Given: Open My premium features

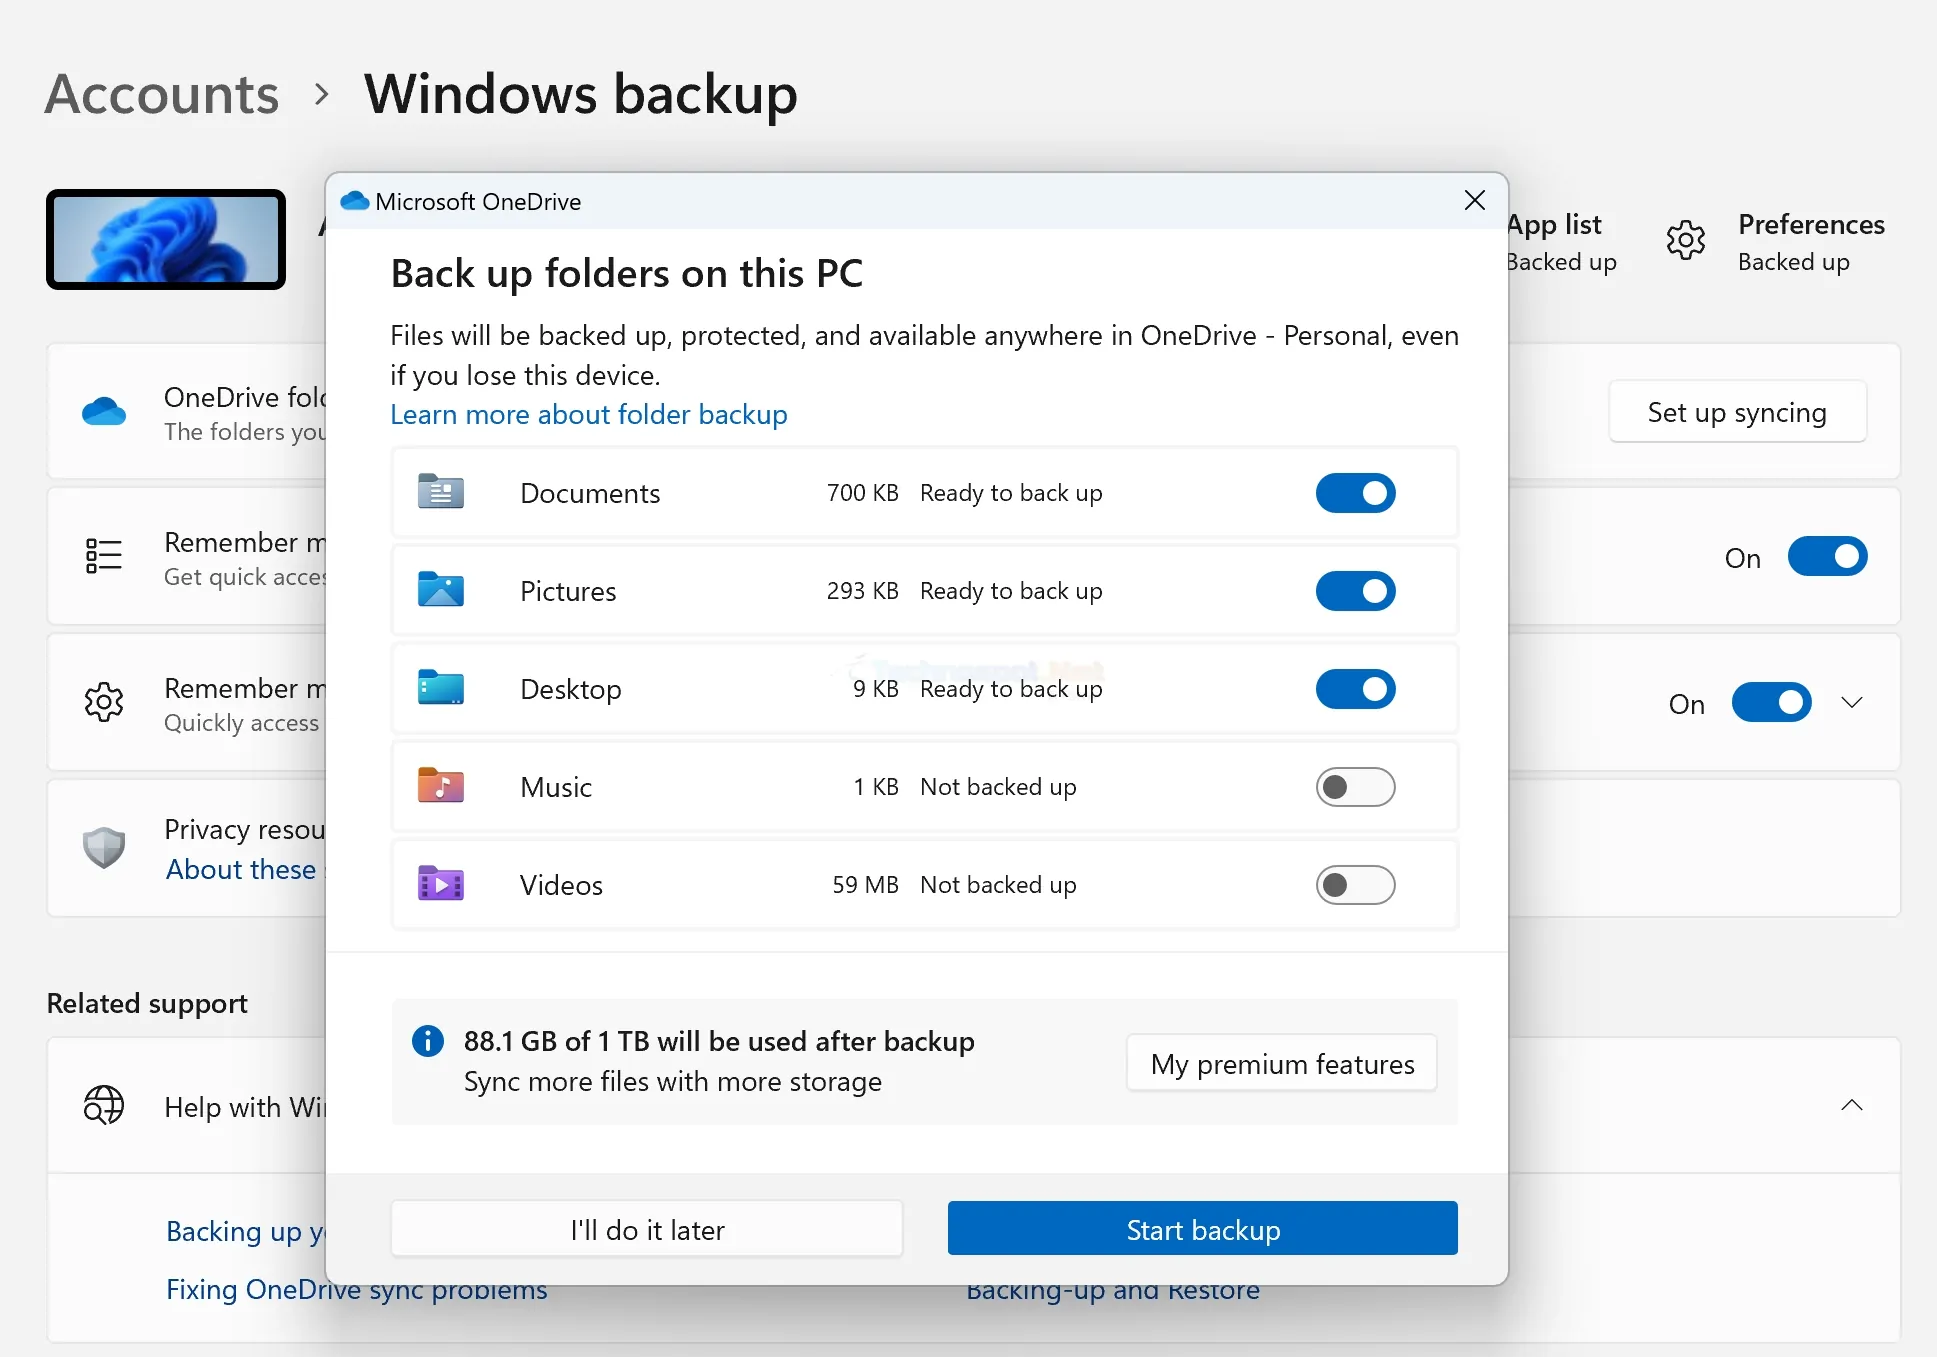Looking at the screenshot, I should pyautogui.click(x=1282, y=1063).
